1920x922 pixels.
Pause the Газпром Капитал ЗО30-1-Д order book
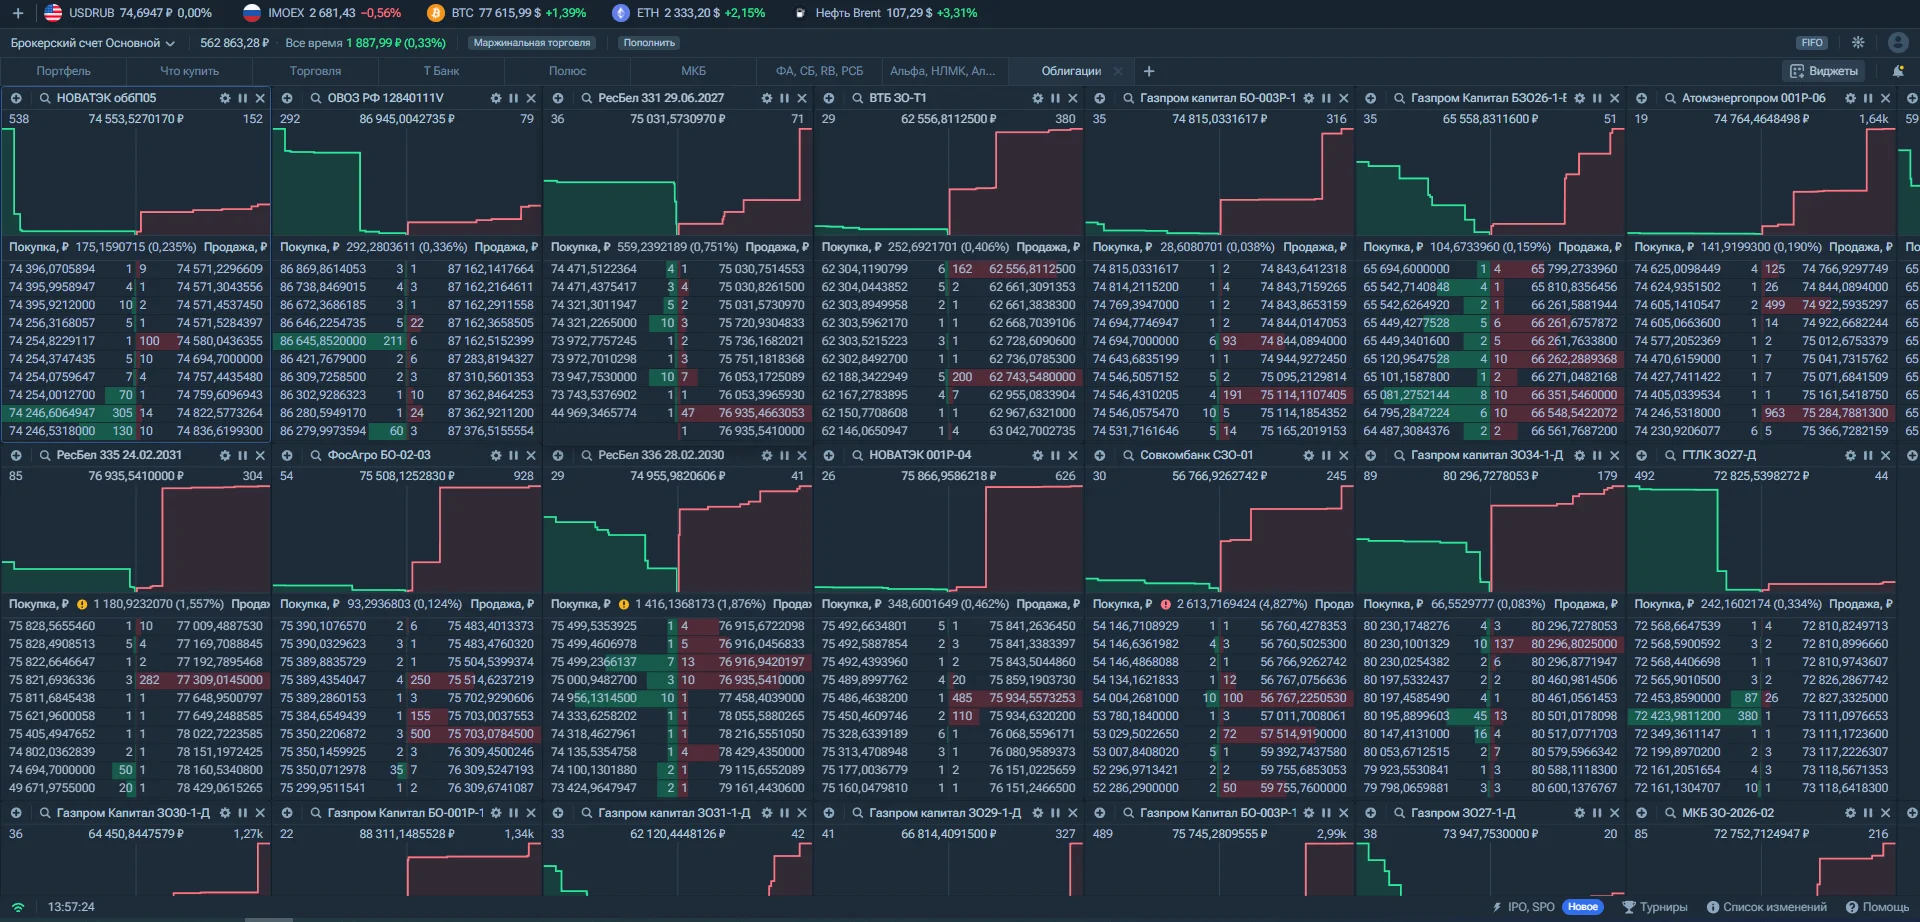pyautogui.click(x=242, y=813)
